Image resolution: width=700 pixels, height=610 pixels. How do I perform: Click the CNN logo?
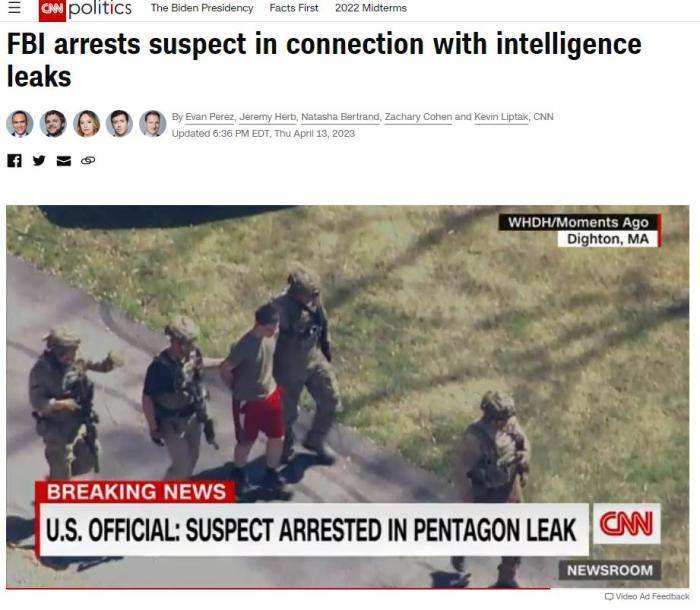click(52, 9)
